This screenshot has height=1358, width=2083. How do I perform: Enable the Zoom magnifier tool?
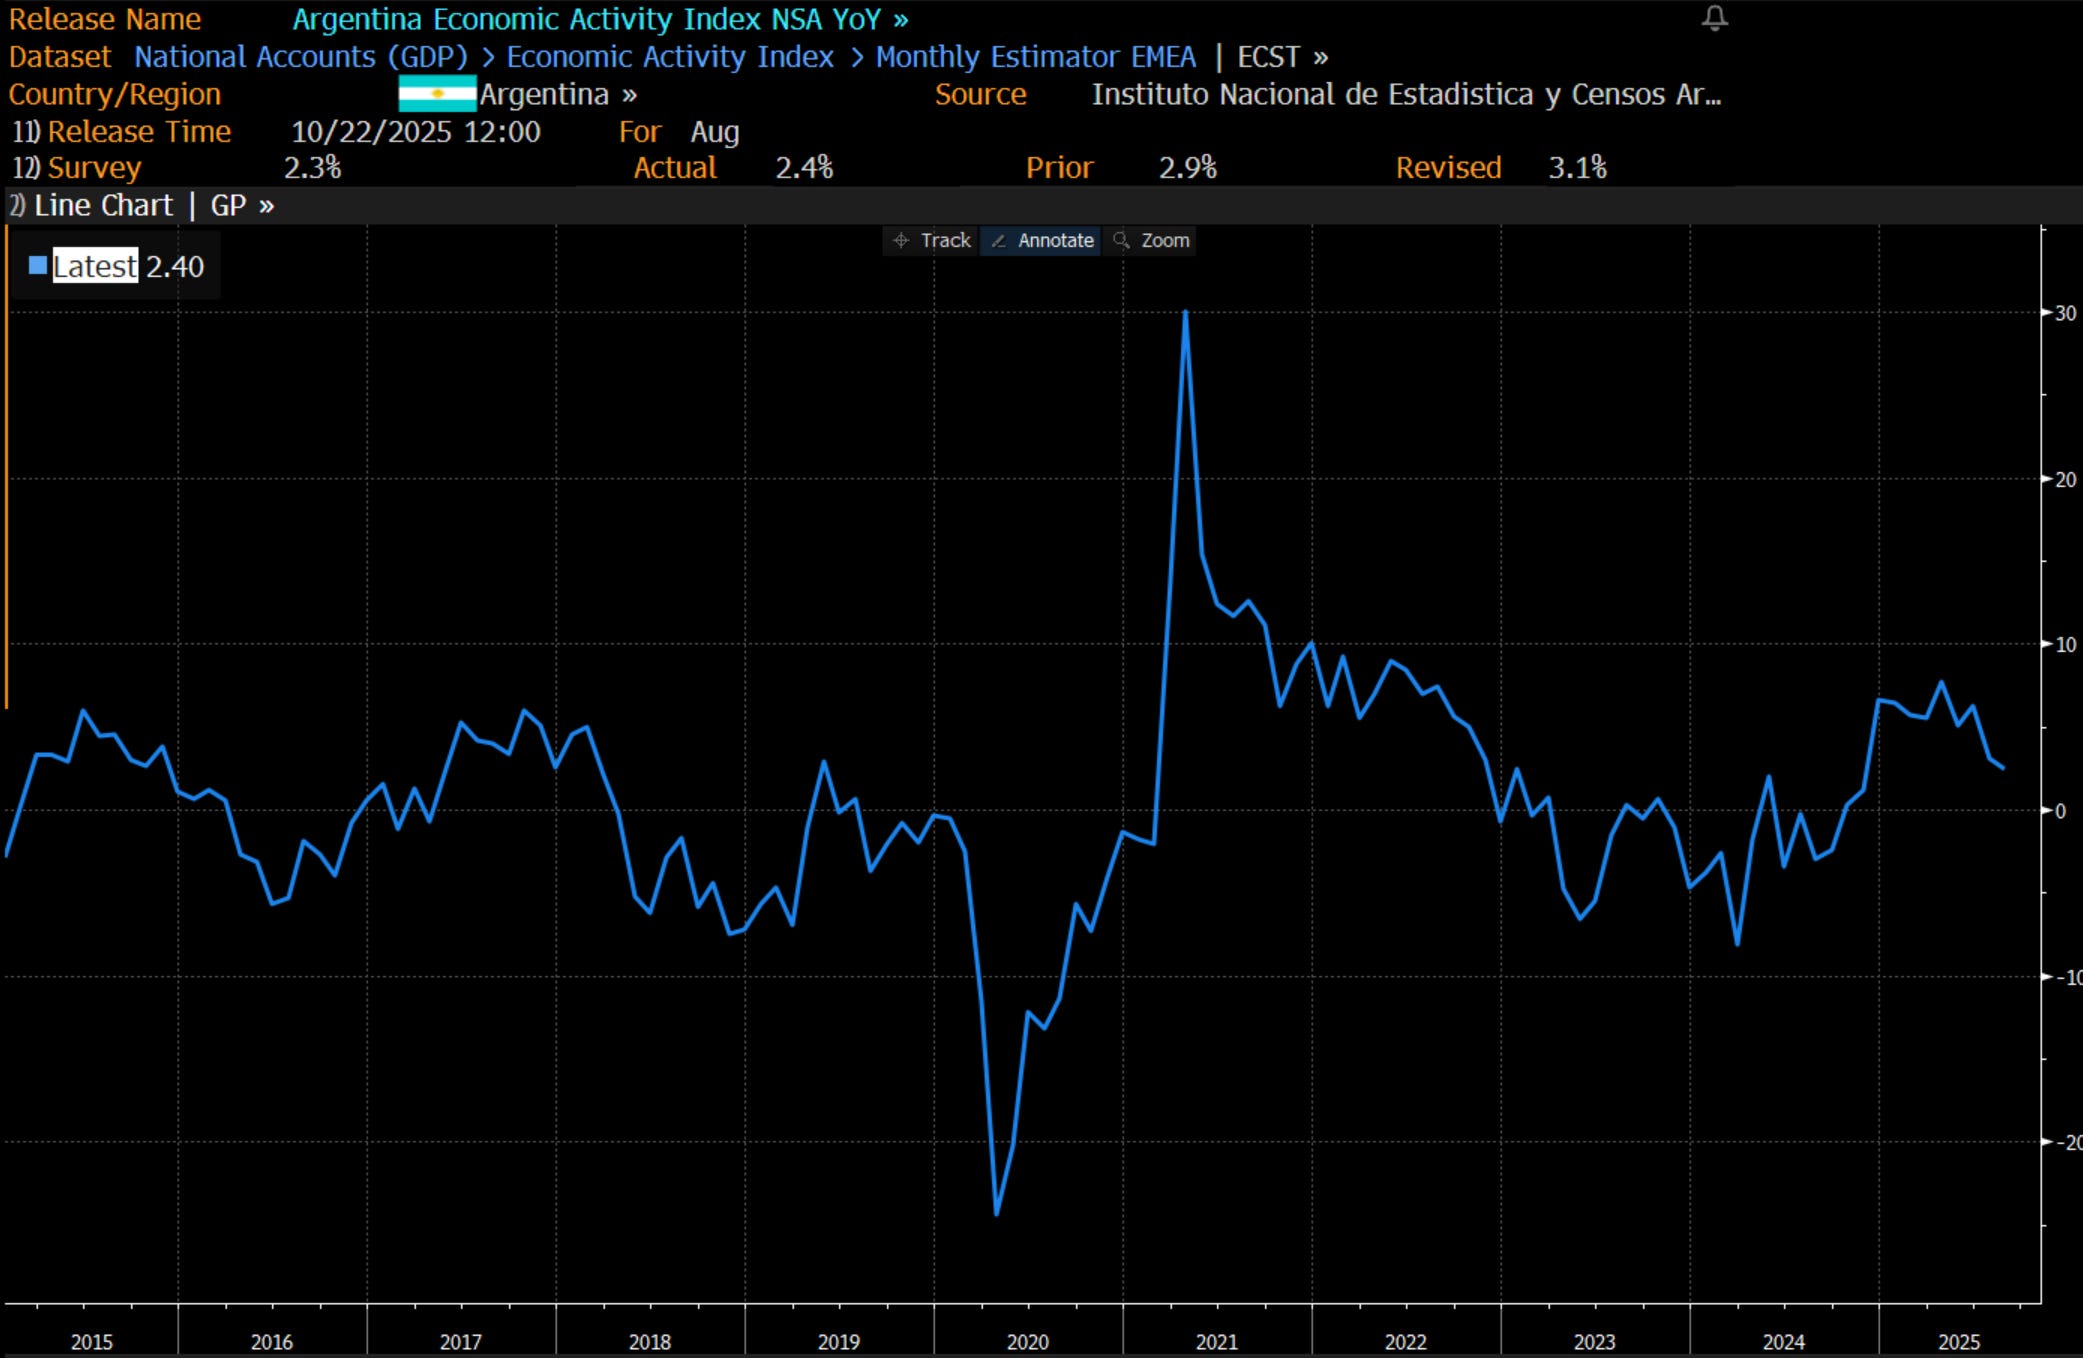tap(1152, 240)
